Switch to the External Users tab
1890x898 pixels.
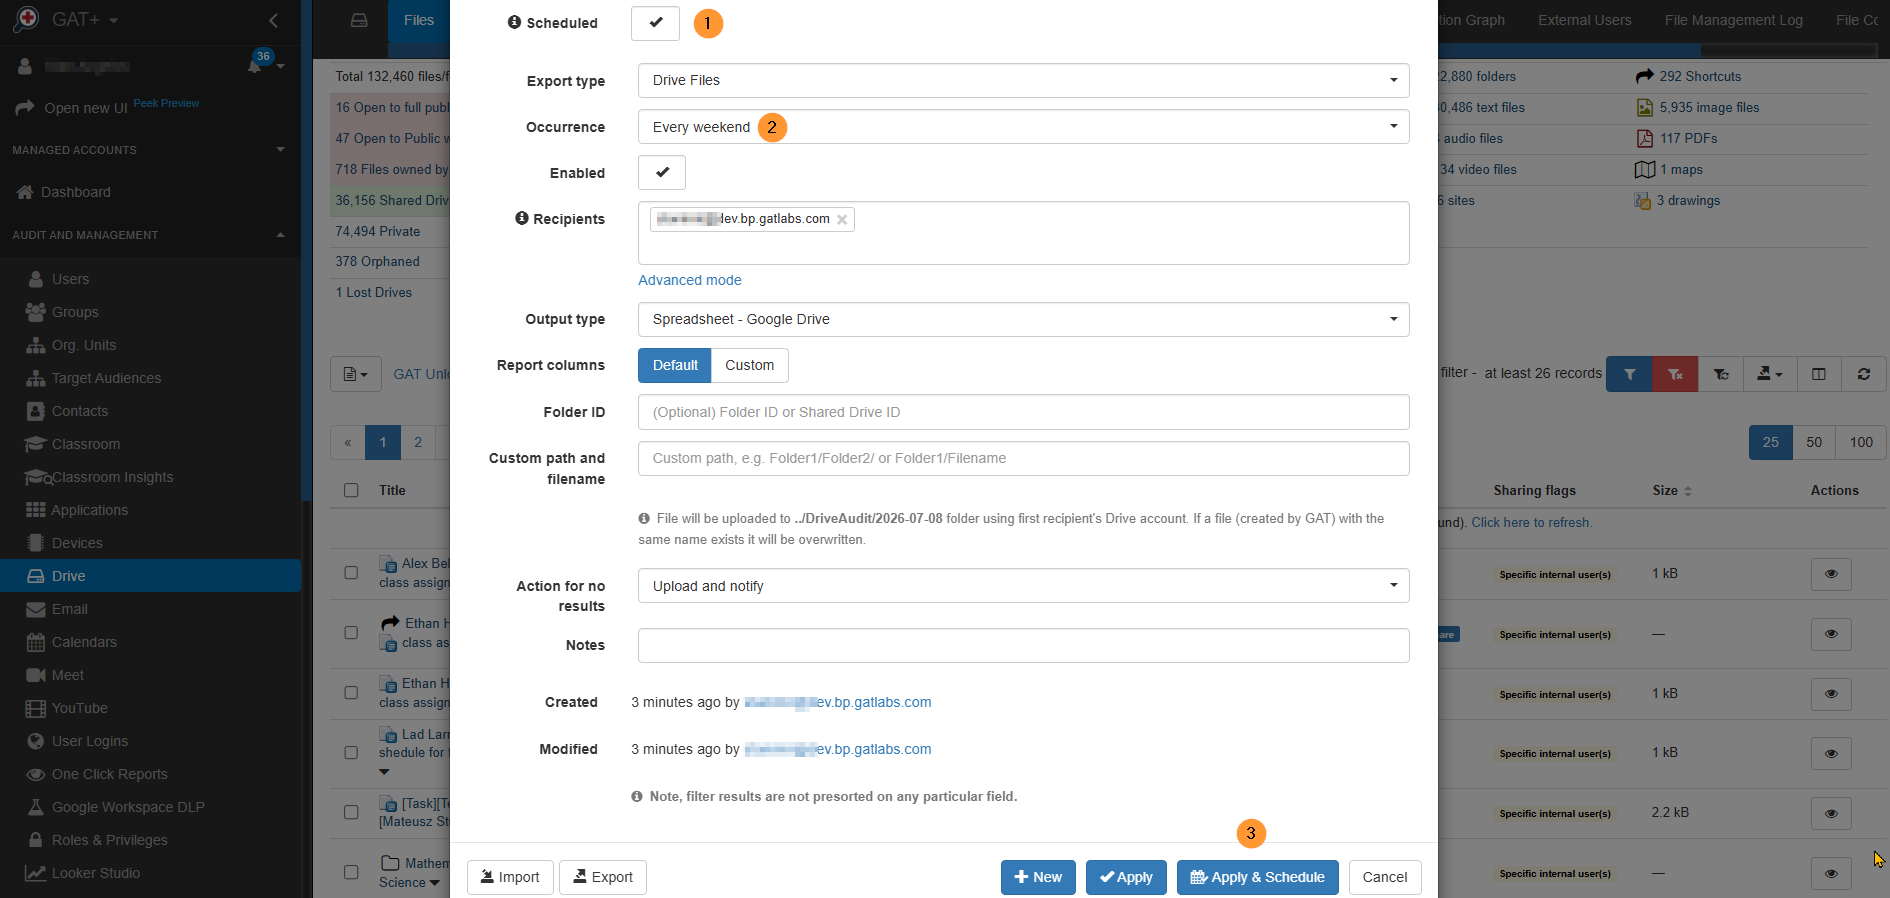click(1584, 20)
